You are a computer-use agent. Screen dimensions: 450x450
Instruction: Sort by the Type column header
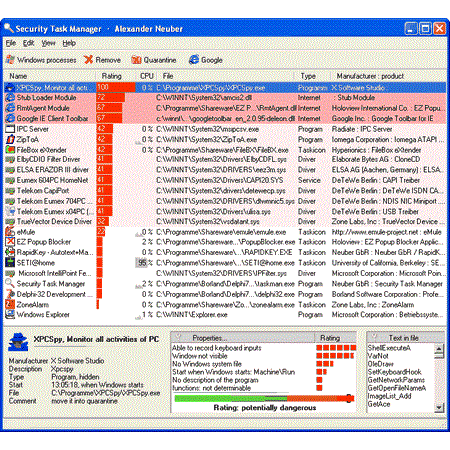click(313, 76)
